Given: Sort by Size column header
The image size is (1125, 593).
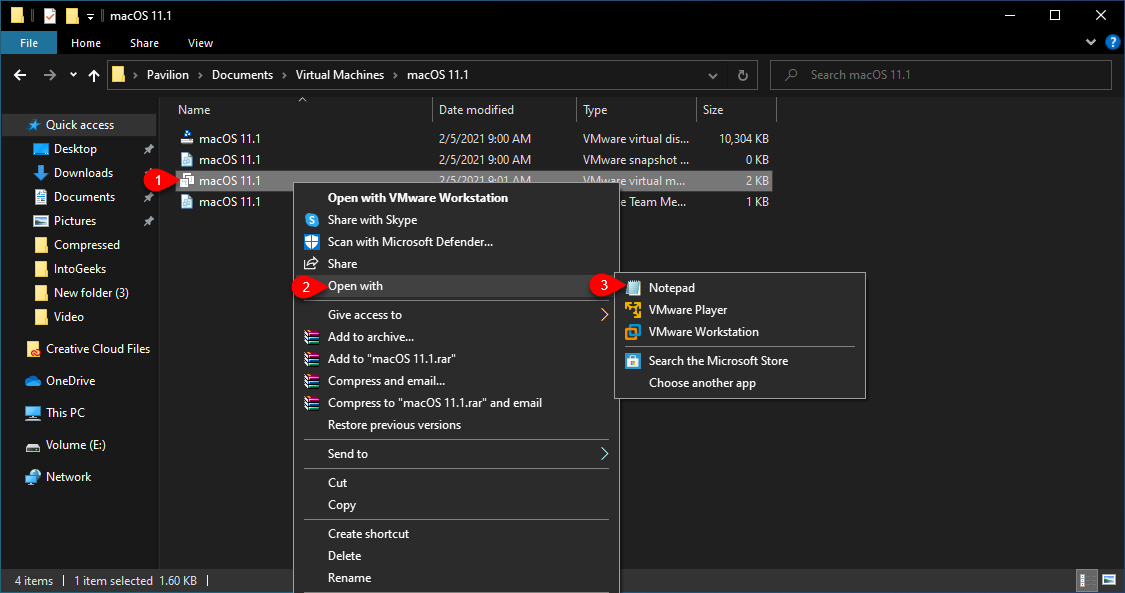Looking at the screenshot, I should [x=736, y=110].
